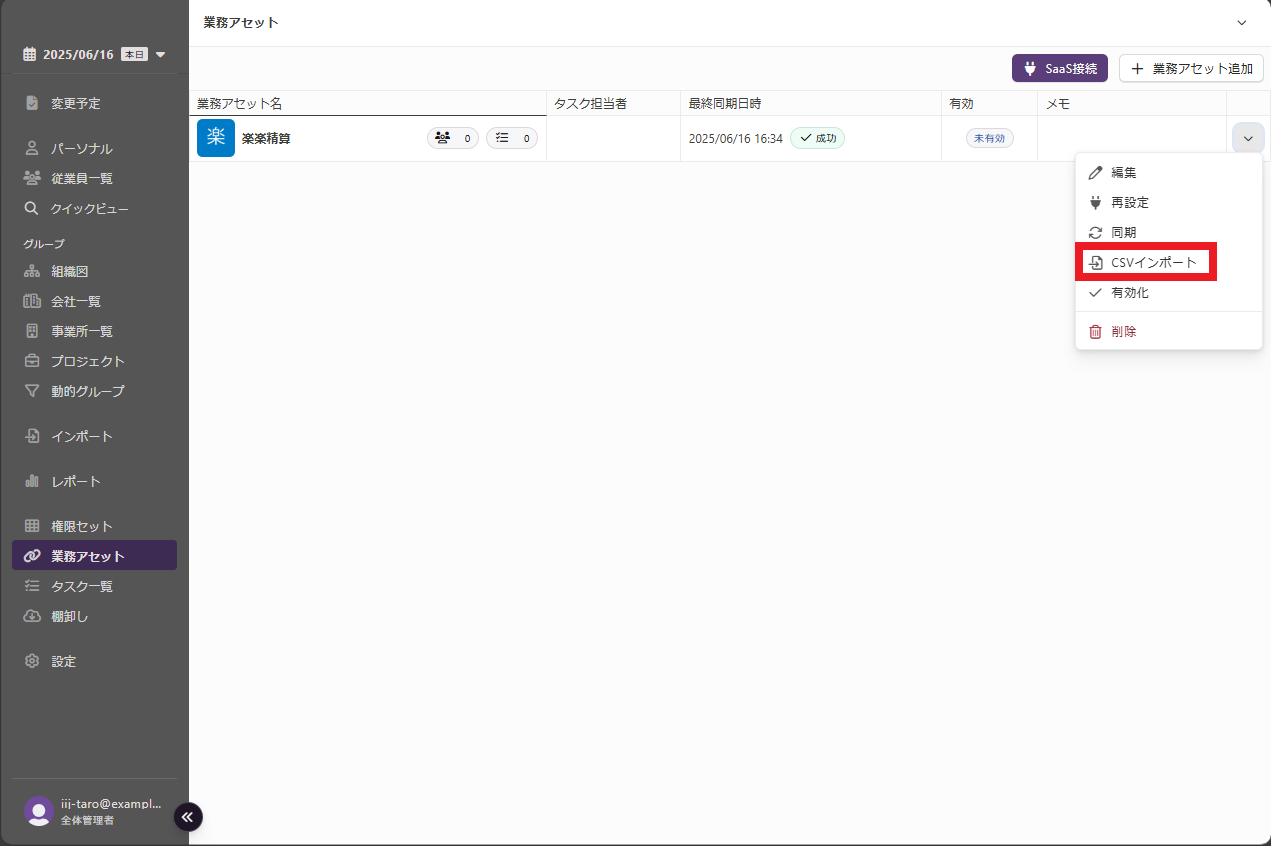Click the SaaS接続 button
The image size is (1271, 846).
tap(1059, 68)
